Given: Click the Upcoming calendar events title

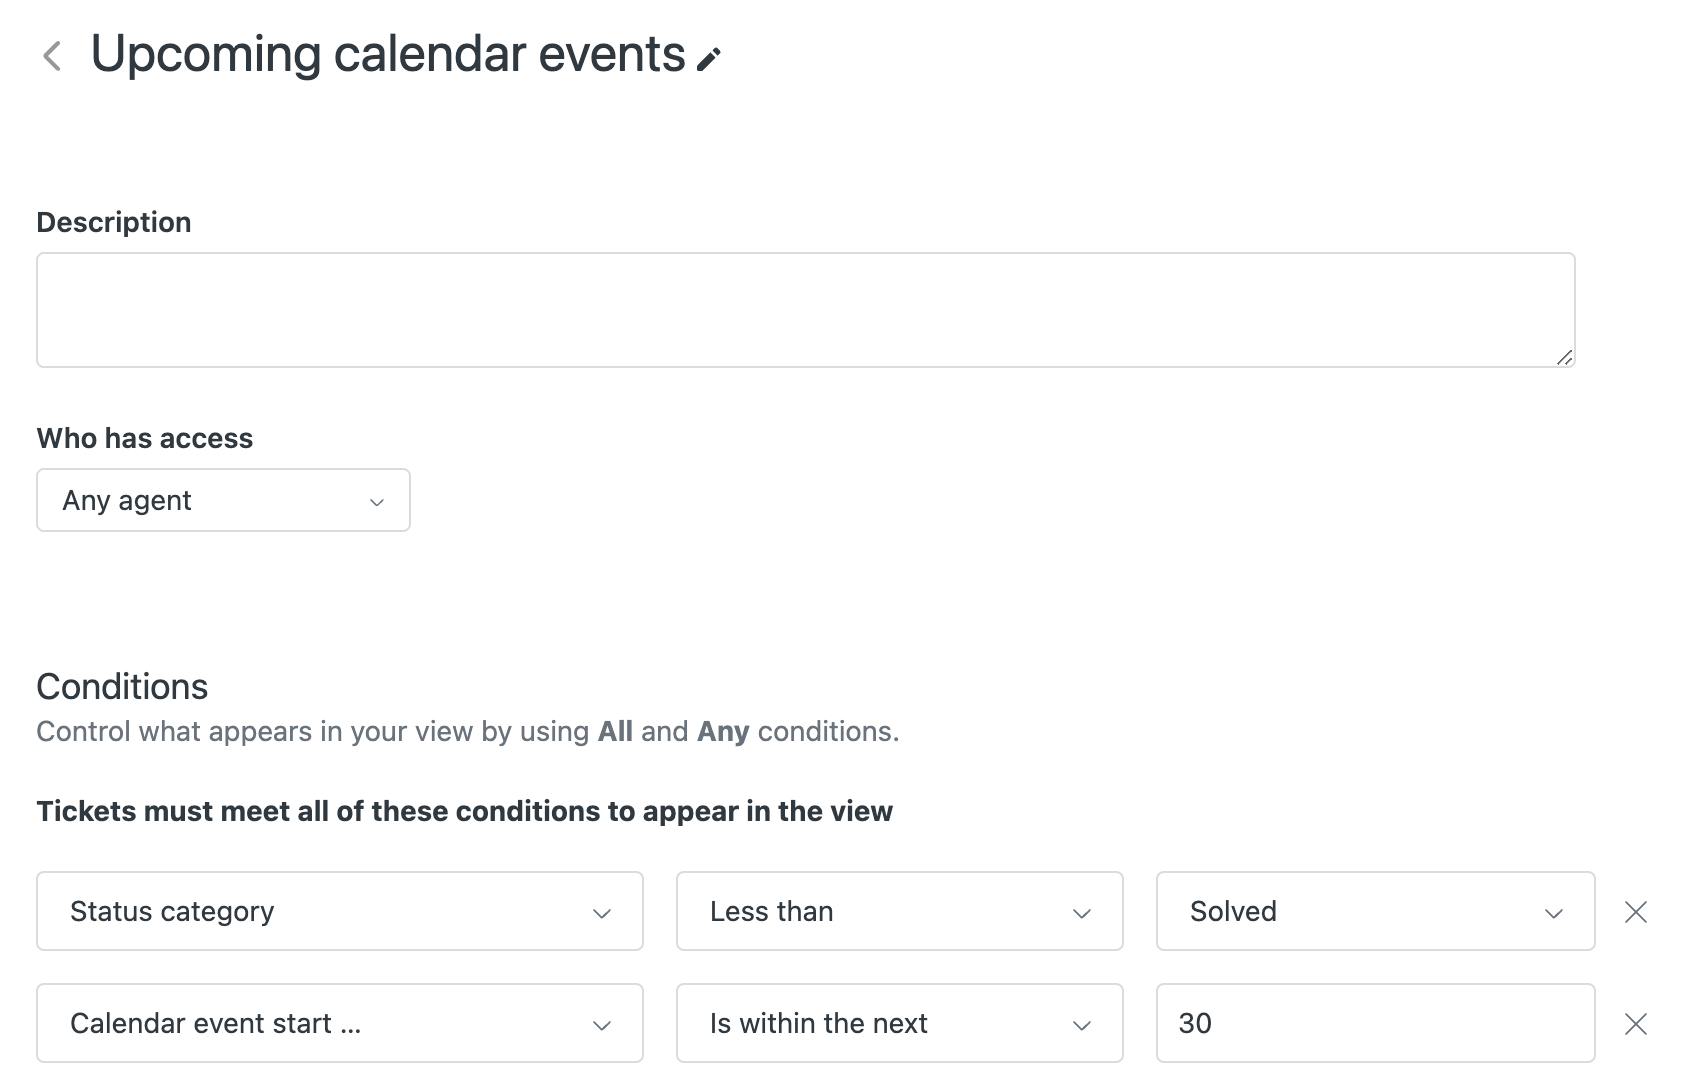Looking at the screenshot, I should click(x=388, y=55).
